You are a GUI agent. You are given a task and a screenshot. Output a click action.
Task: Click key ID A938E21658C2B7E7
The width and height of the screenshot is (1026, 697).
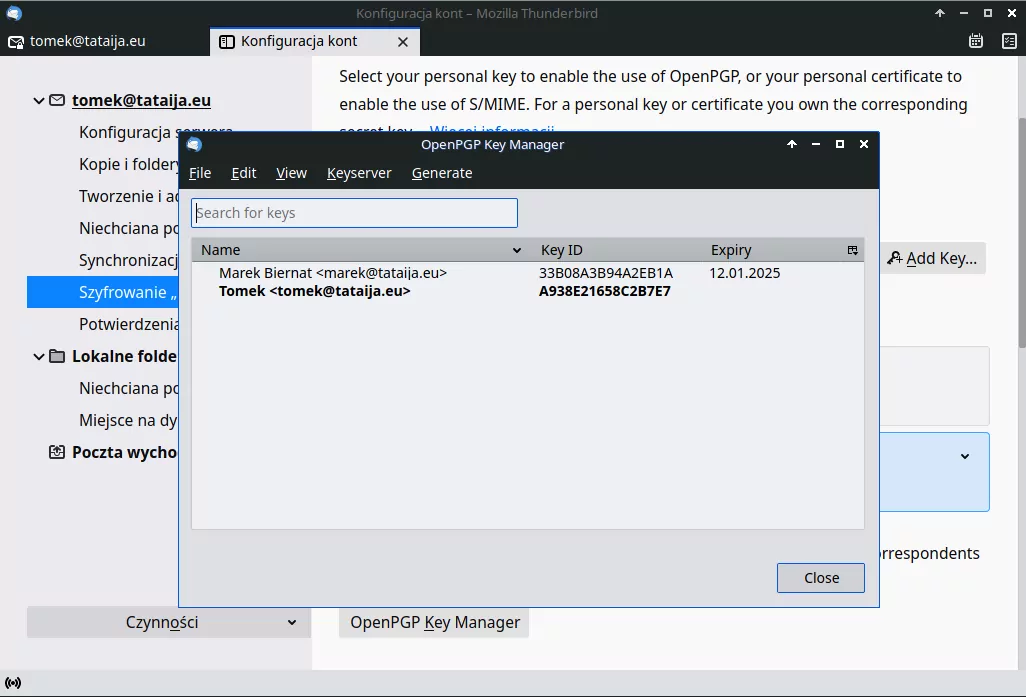[x=605, y=291]
